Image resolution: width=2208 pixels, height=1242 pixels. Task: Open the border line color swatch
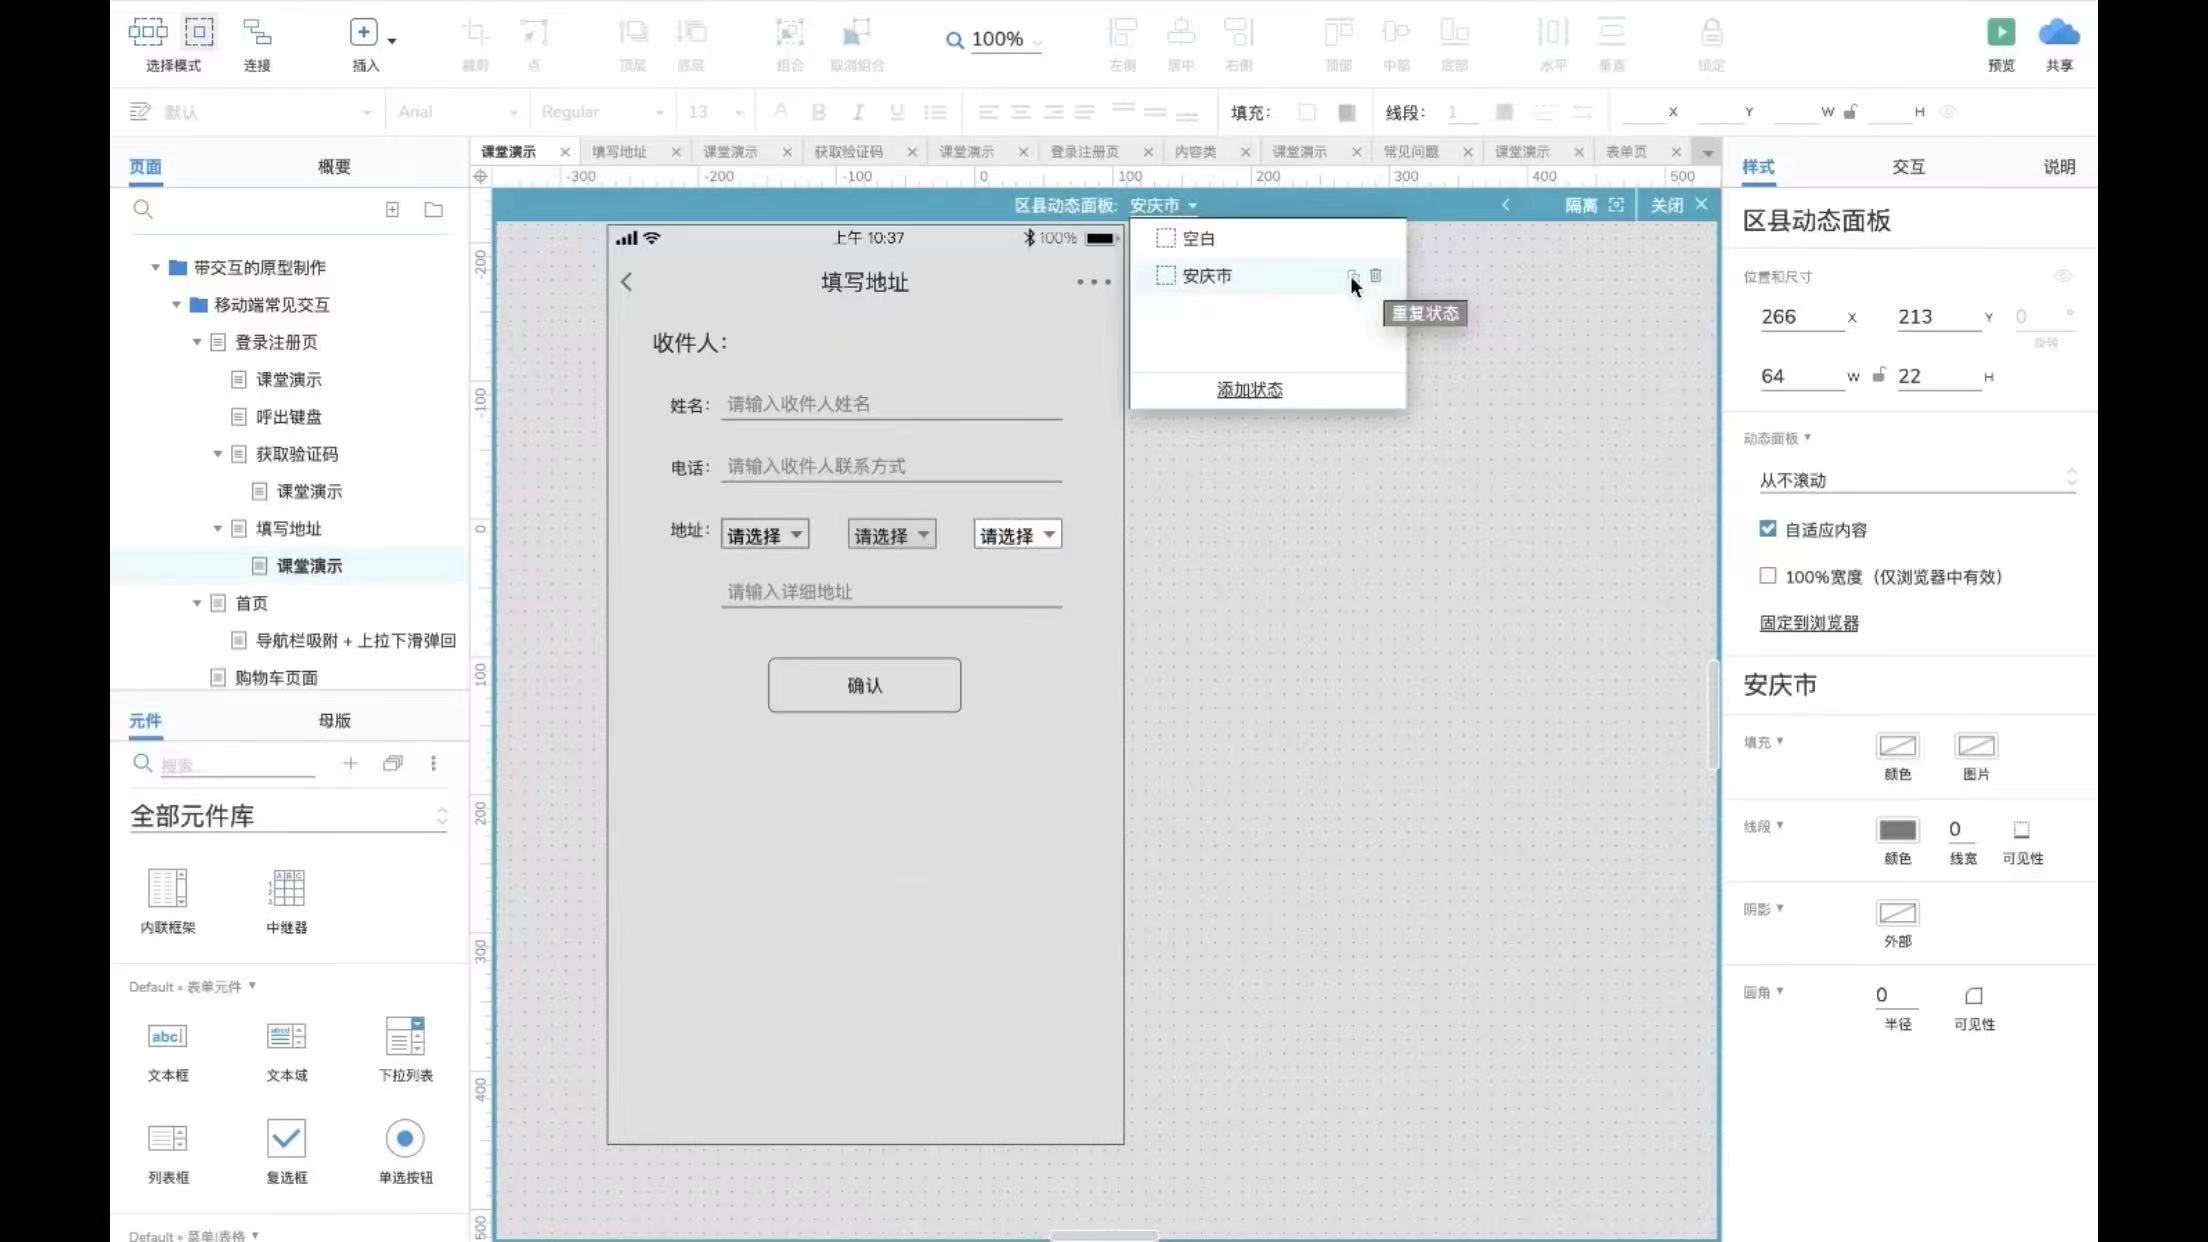click(x=1897, y=830)
